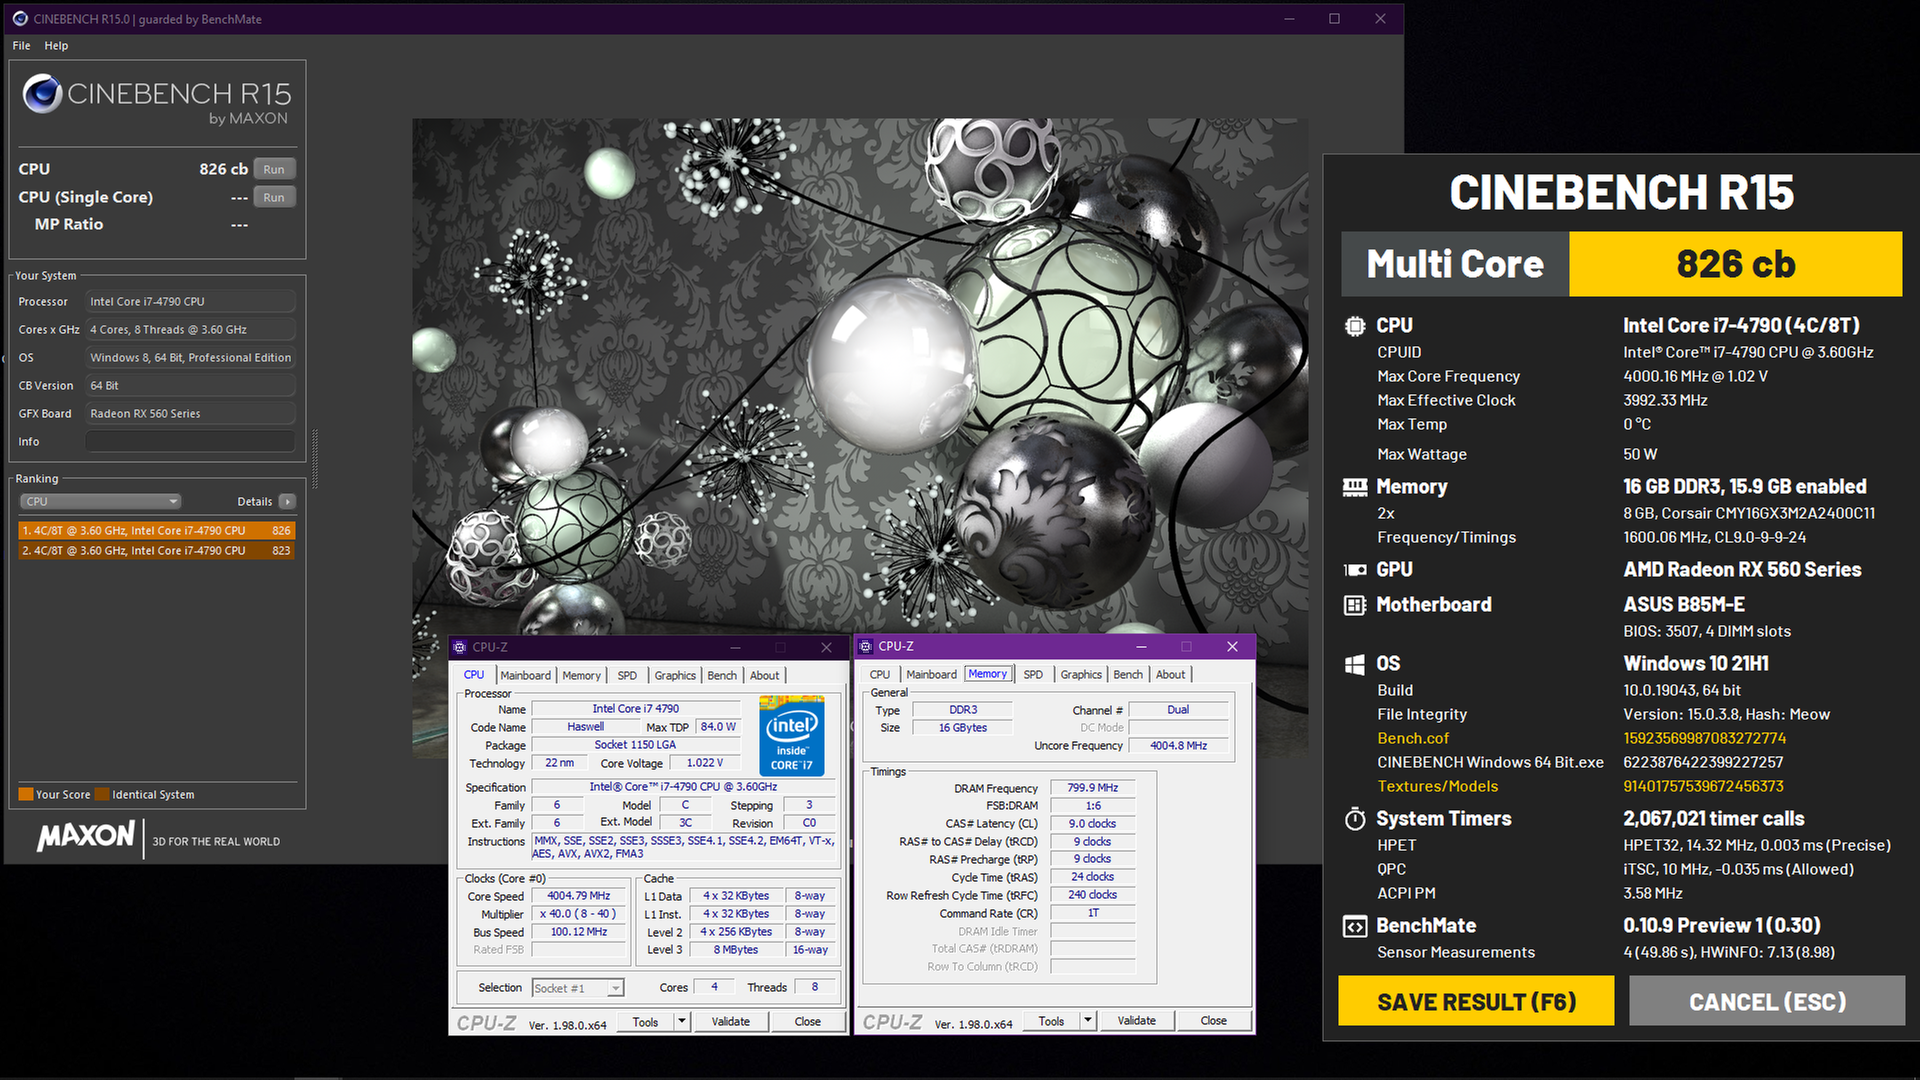Image resolution: width=1920 pixels, height=1080 pixels.
Task: Expand Tools dropdown arrow in left CPU-Z
Action: pos(682,1022)
